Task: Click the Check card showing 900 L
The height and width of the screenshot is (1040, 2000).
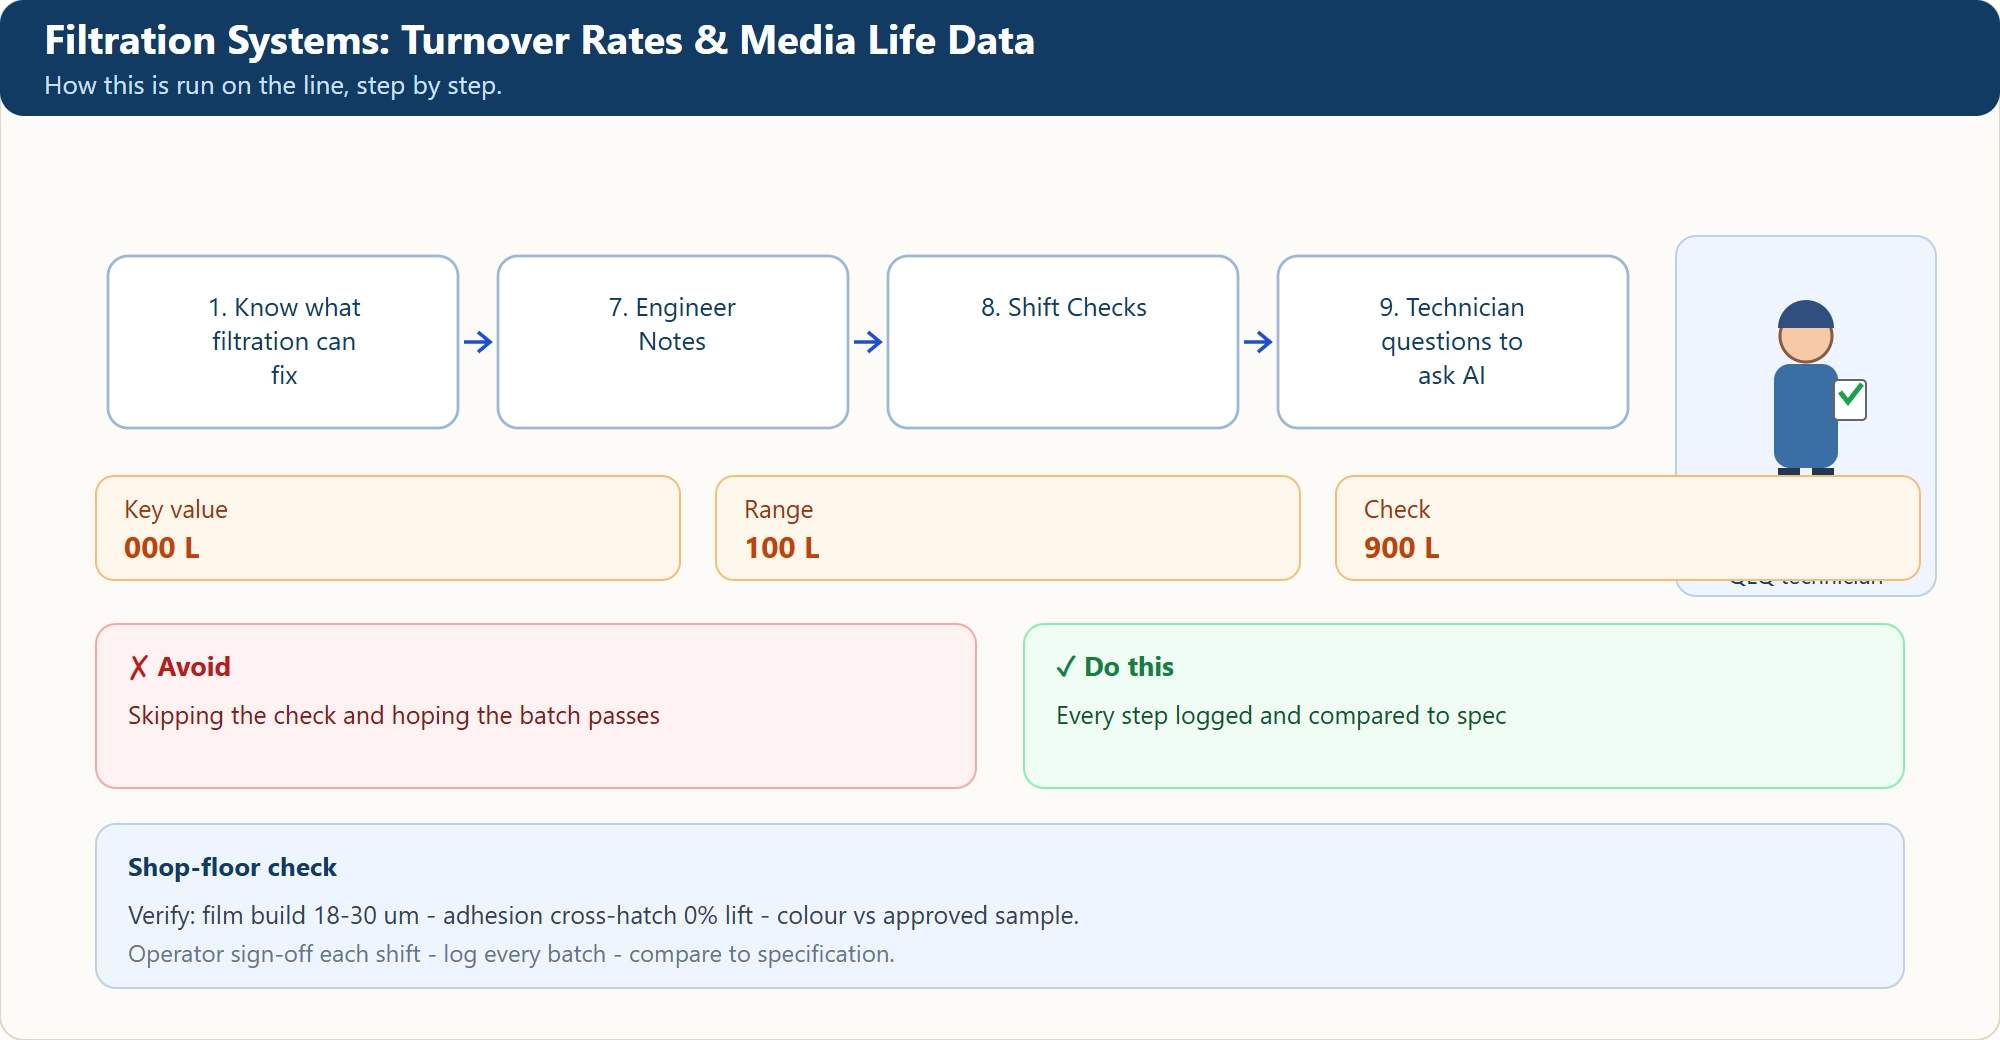Action: (x=1628, y=528)
